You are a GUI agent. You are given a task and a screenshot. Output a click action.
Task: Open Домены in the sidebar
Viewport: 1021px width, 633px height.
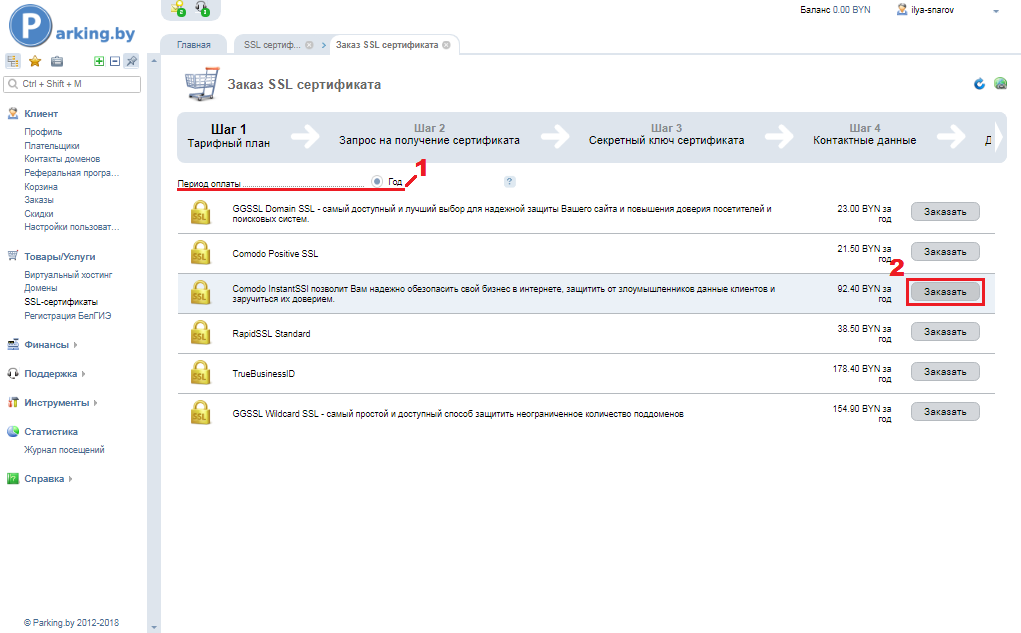(x=41, y=288)
